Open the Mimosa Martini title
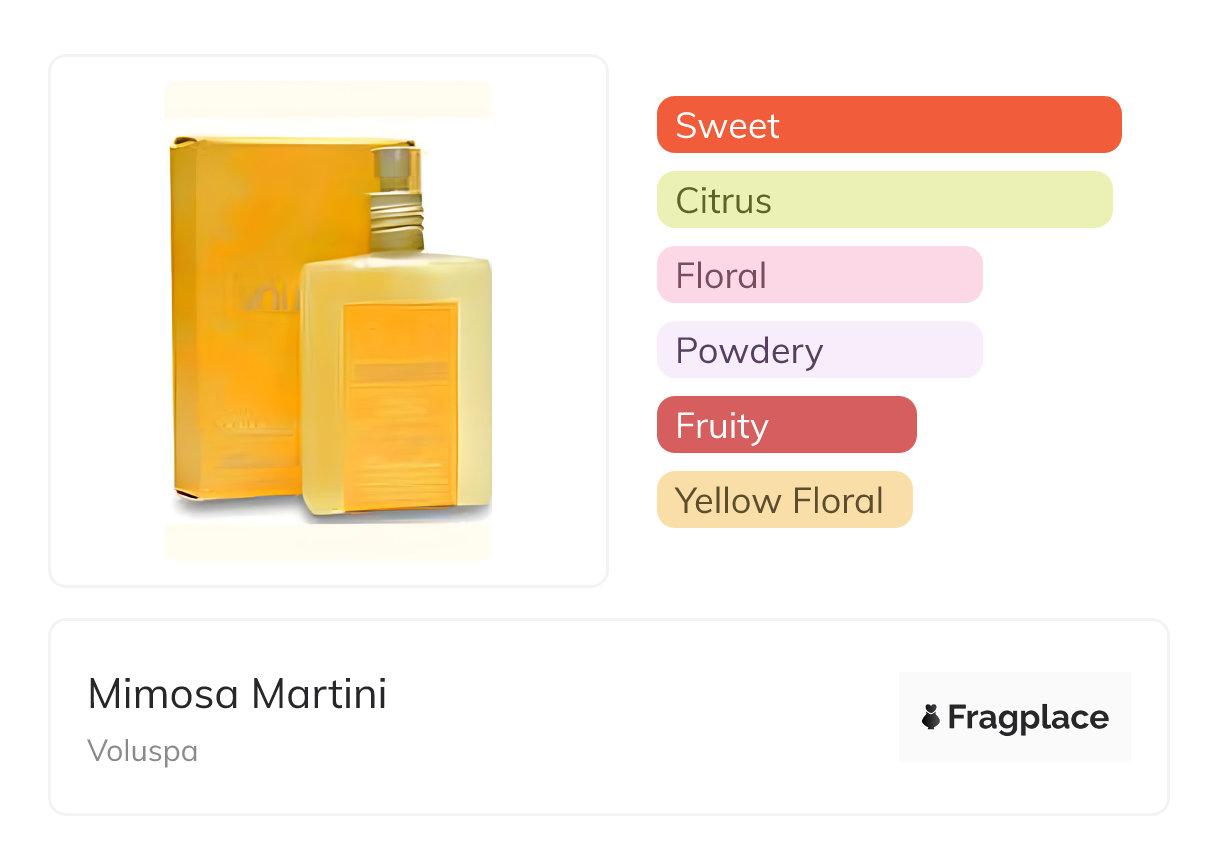Viewport: 1218px width, 864px height. tap(237, 694)
